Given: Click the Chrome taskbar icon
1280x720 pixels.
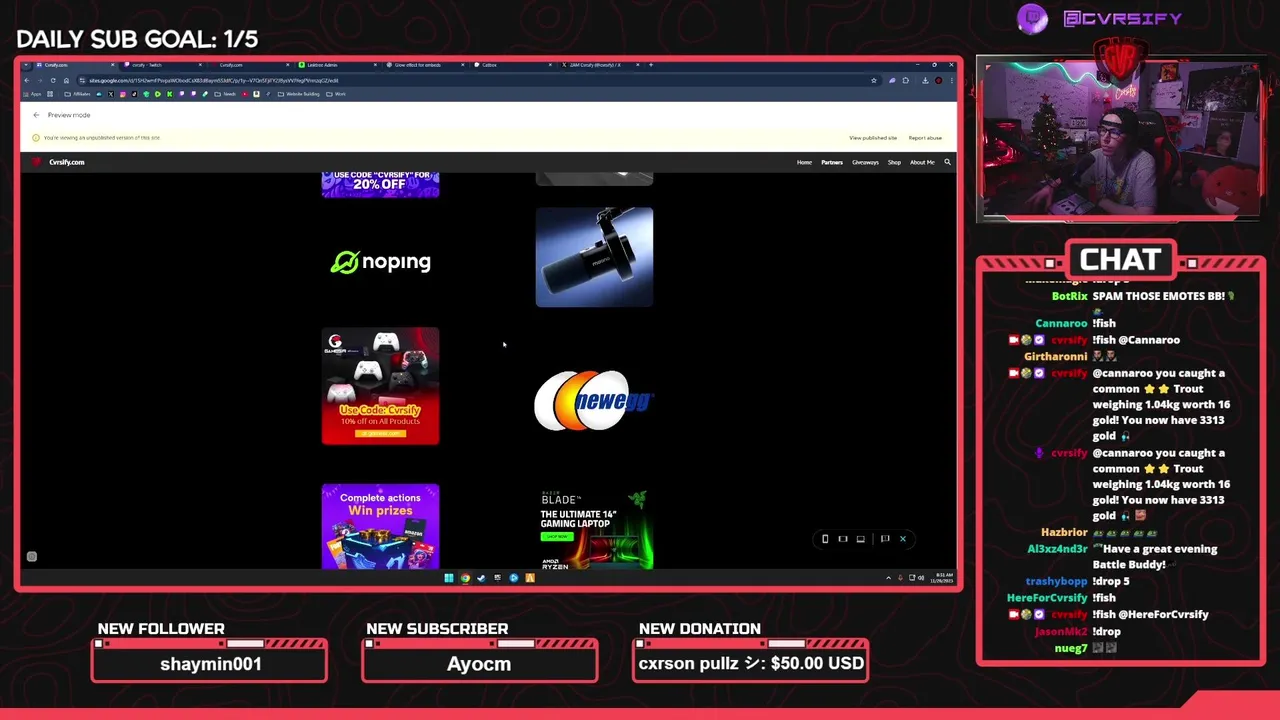Looking at the screenshot, I should coord(465,578).
